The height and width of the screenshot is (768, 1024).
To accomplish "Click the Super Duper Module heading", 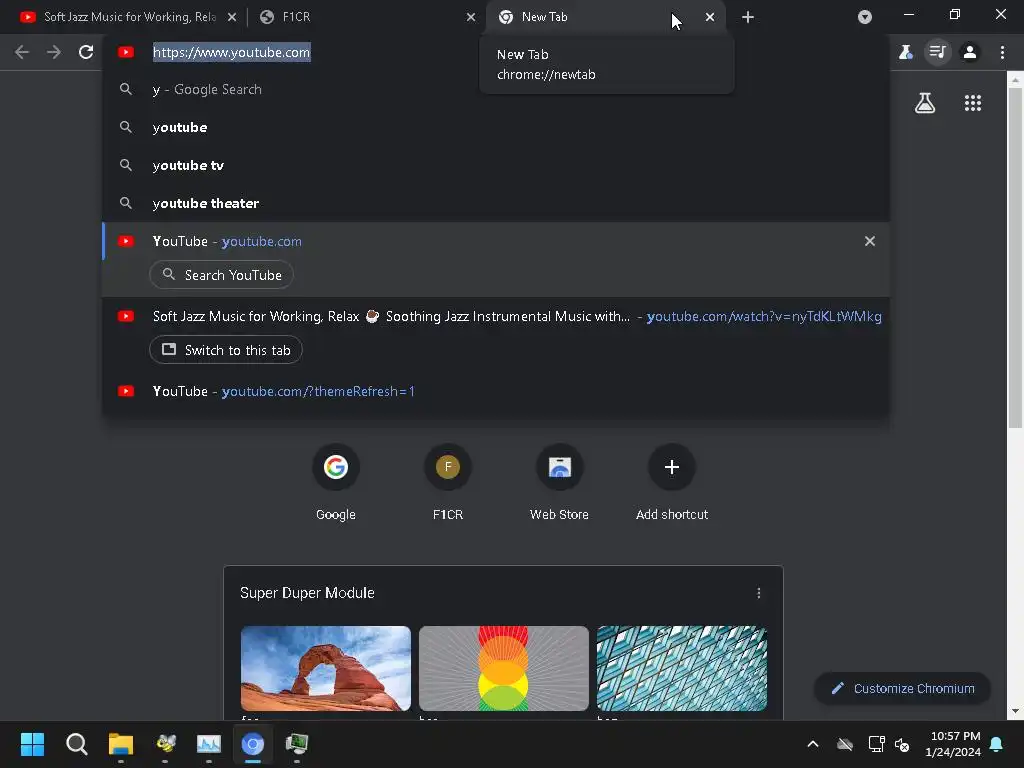I will [x=307, y=593].
